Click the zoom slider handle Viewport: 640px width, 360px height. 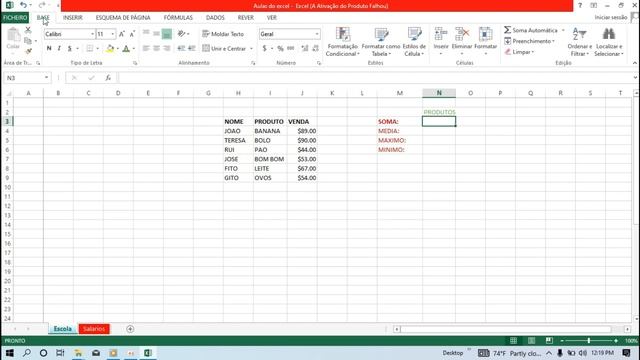tap(589, 340)
